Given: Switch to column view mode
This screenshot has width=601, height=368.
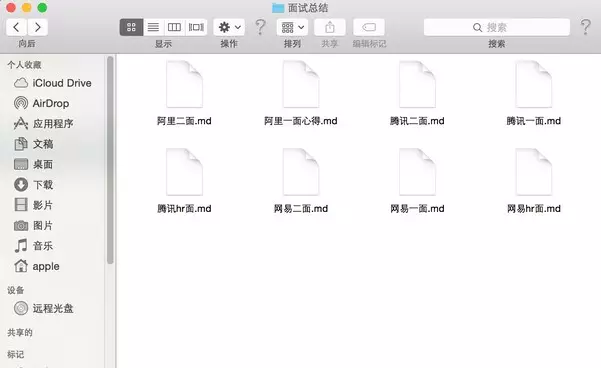Looking at the screenshot, I should [x=174, y=27].
